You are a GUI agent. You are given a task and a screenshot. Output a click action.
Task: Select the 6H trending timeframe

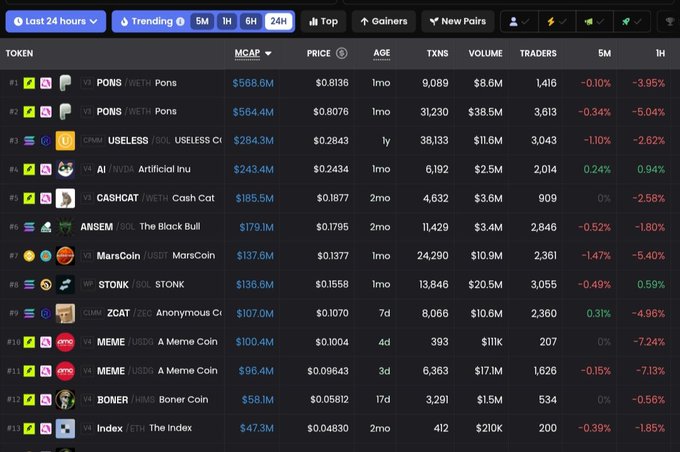tap(251, 21)
